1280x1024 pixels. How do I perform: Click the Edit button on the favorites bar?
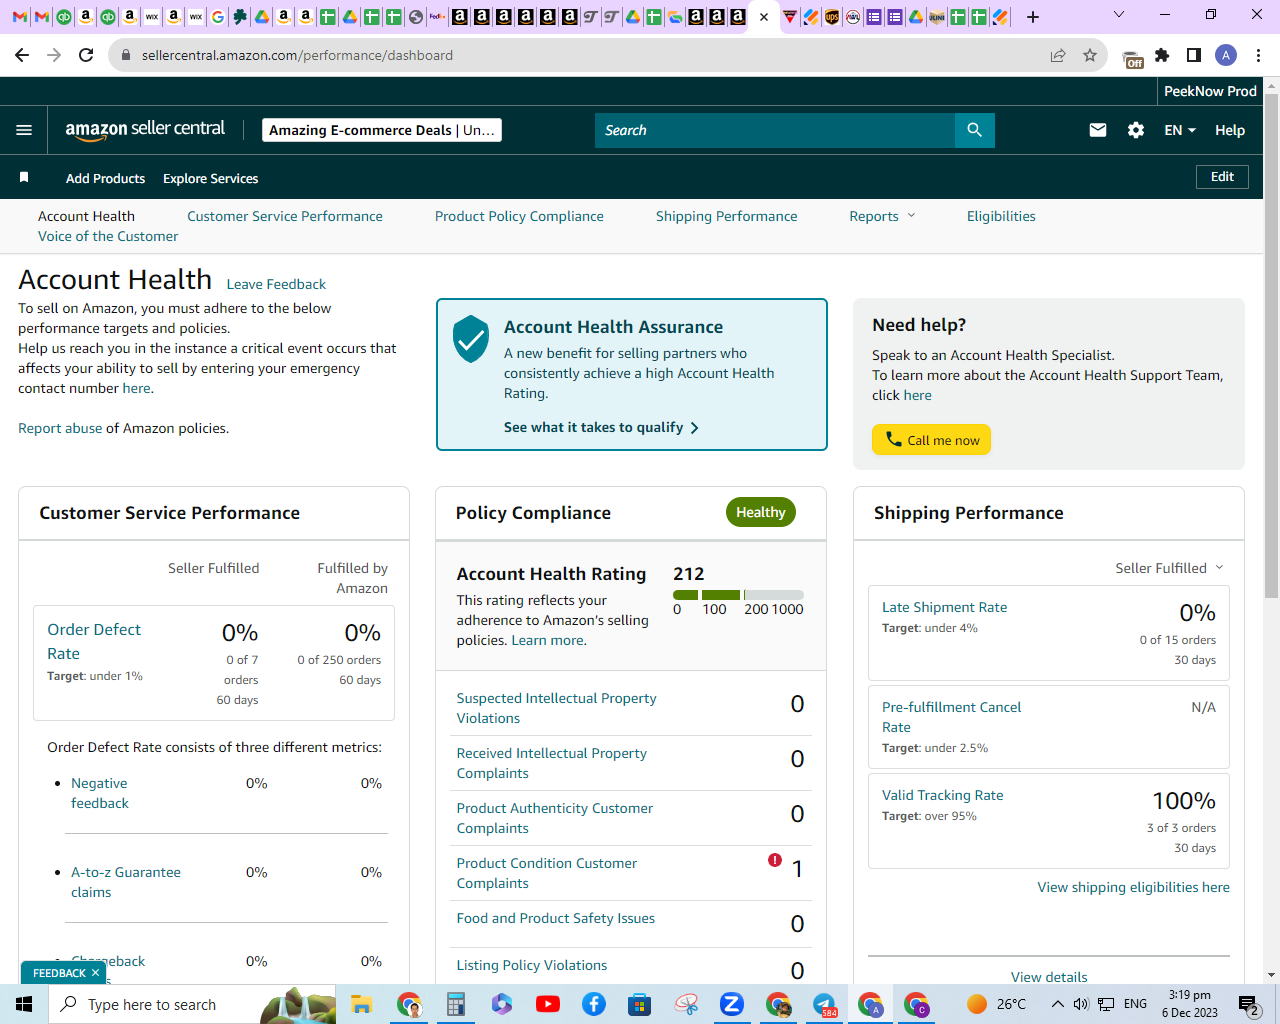click(x=1222, y=177)
